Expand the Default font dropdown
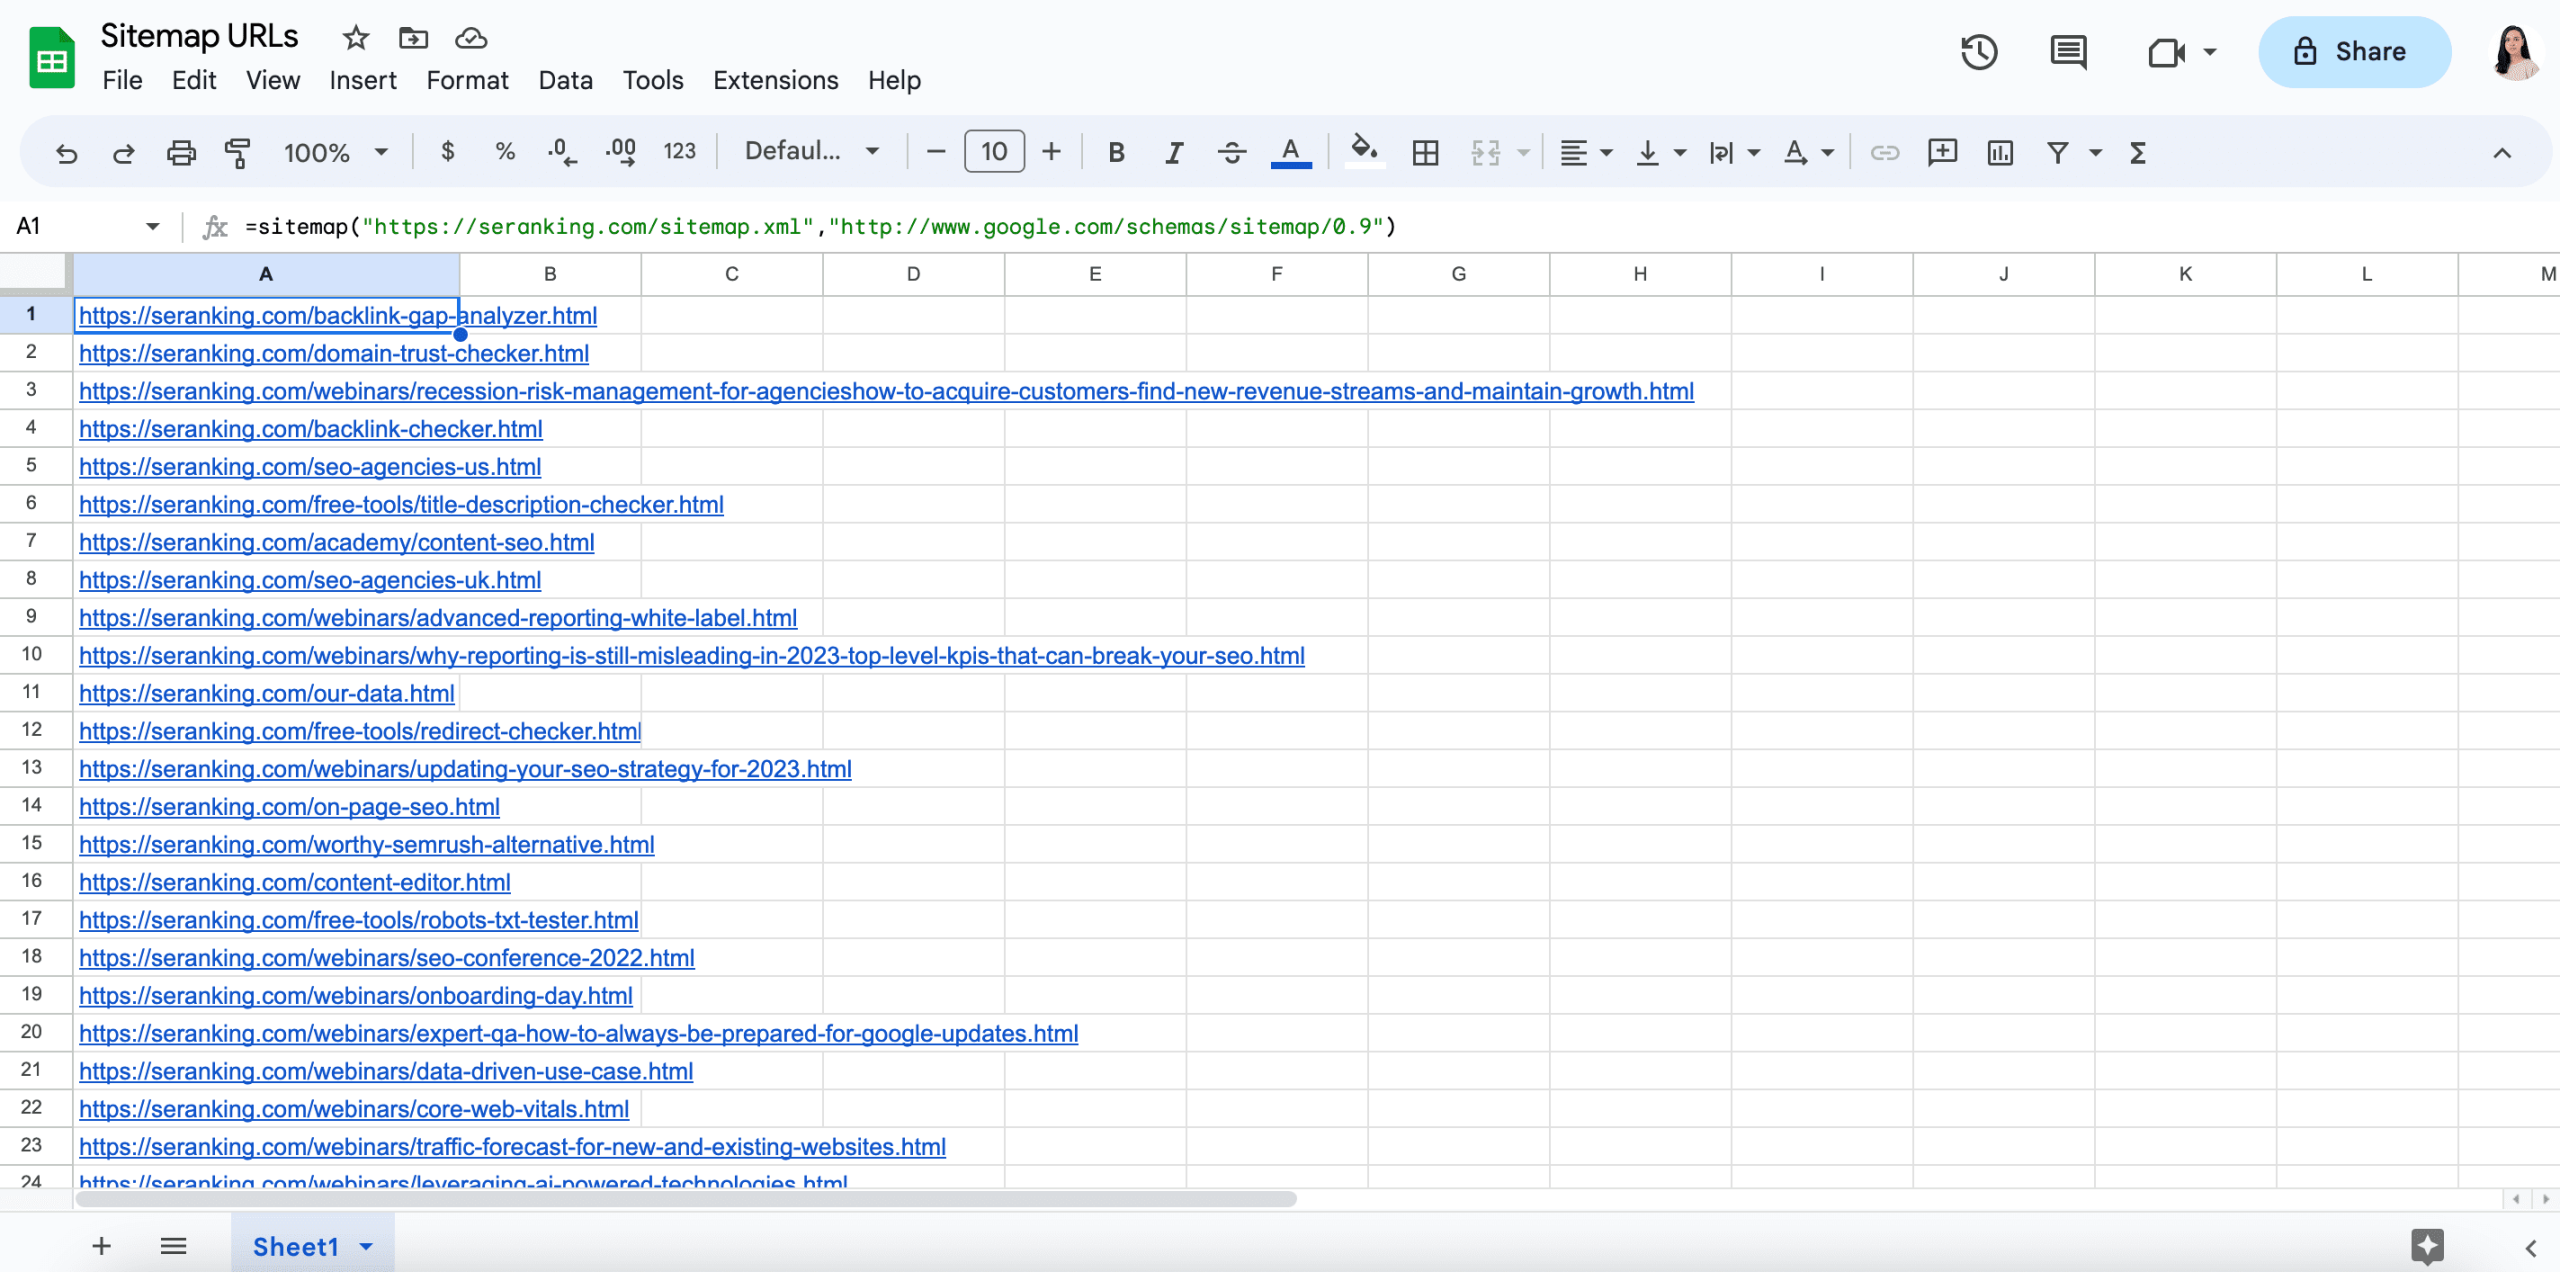This screenshot has height=1272, width=2560. [812, 152]
